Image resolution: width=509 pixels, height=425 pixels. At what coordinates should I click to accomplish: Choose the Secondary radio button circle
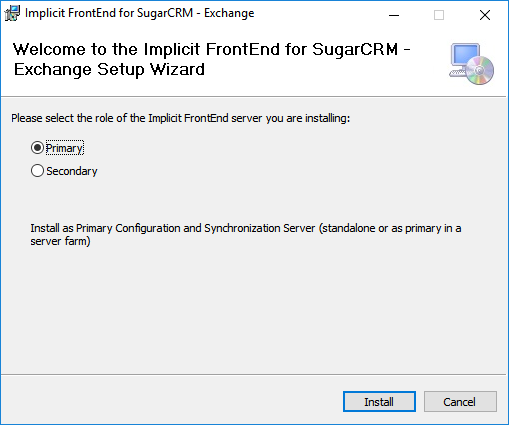37,171
